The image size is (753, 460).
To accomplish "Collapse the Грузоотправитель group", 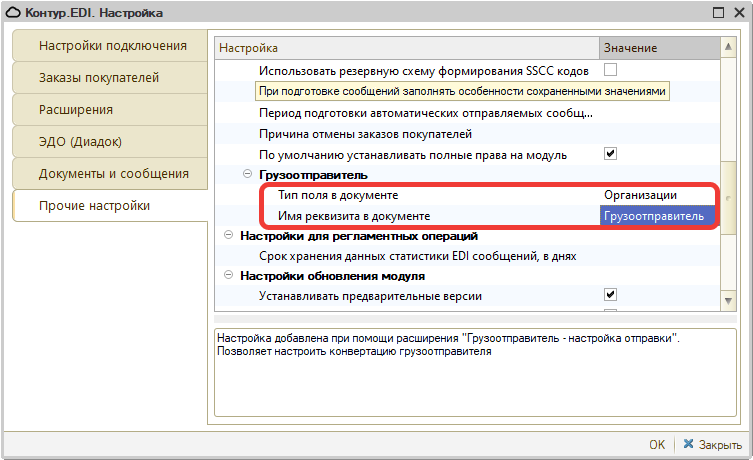I will (247, 175).
